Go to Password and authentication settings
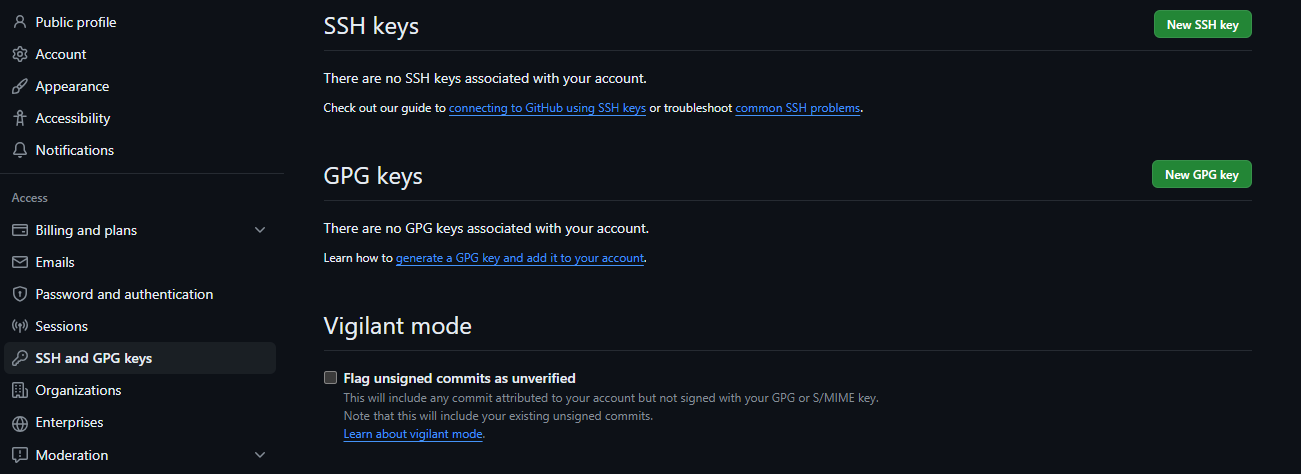 [x=124, y=294]
